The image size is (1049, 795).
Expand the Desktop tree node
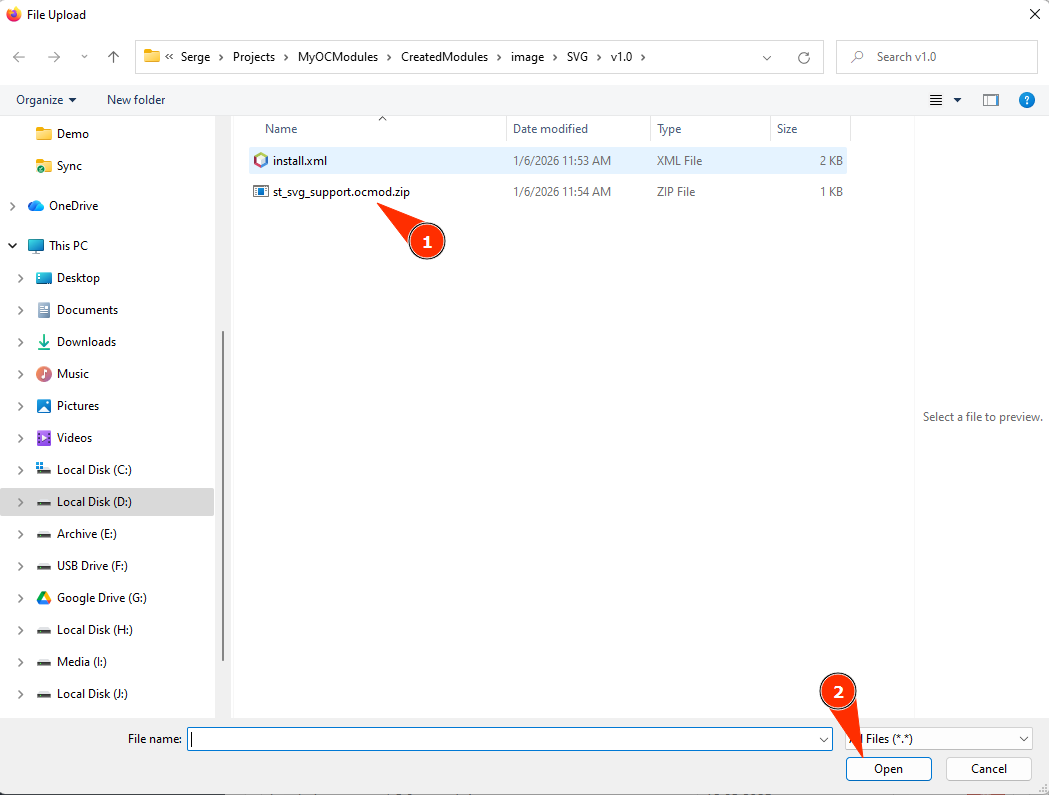[x=20, y=278]
